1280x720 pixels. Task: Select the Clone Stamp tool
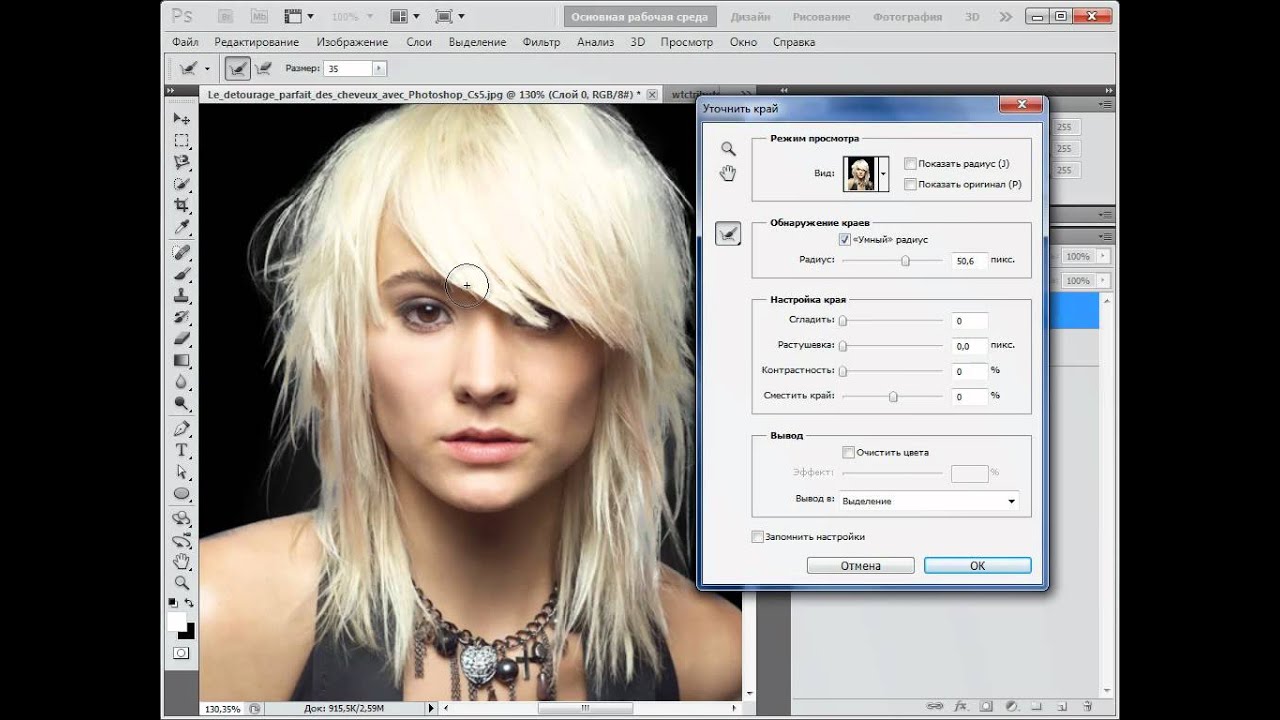coord(182,295)
